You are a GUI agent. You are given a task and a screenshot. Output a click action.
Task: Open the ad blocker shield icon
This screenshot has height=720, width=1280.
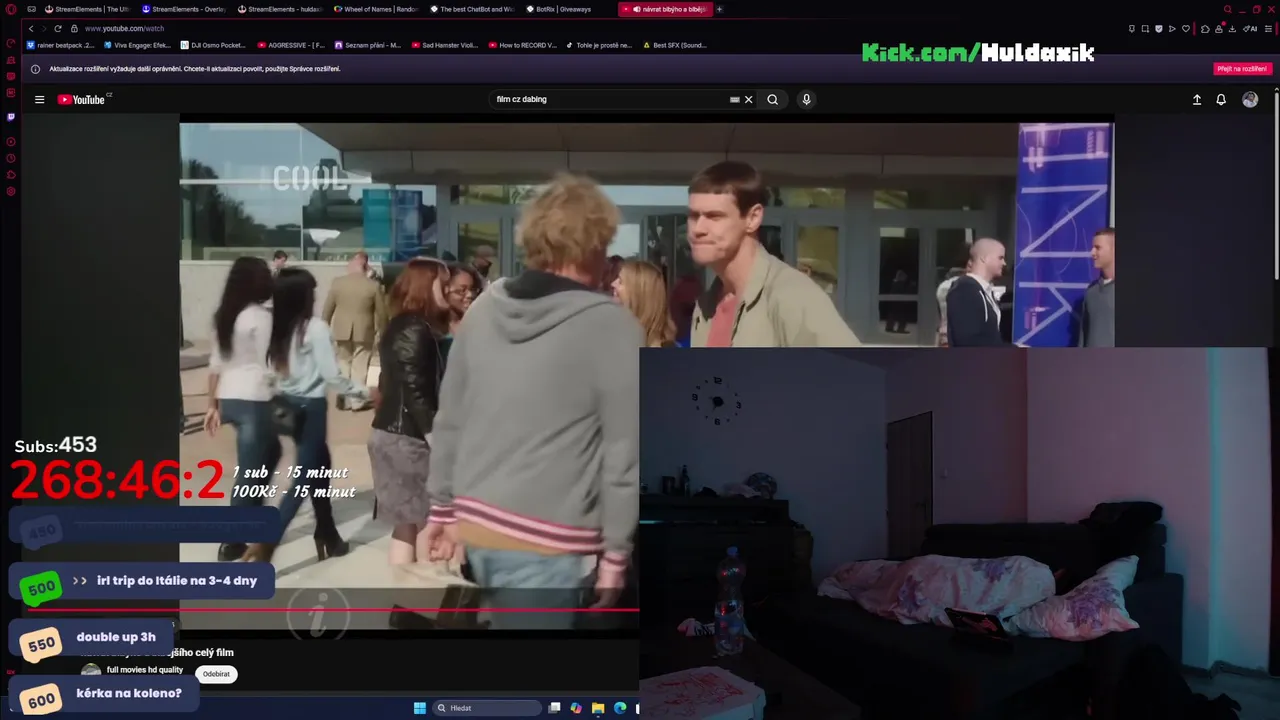click(x=1159, y=28)
